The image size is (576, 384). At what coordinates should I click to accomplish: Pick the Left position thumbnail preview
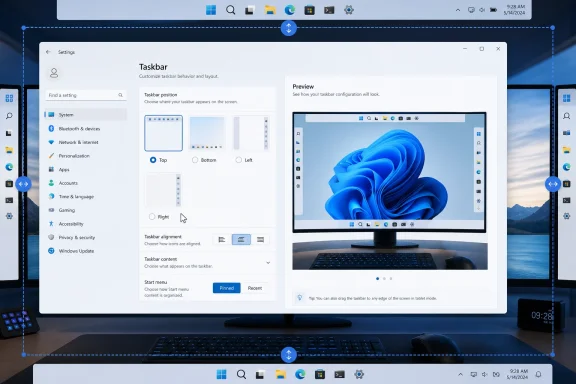coord(251,133)
